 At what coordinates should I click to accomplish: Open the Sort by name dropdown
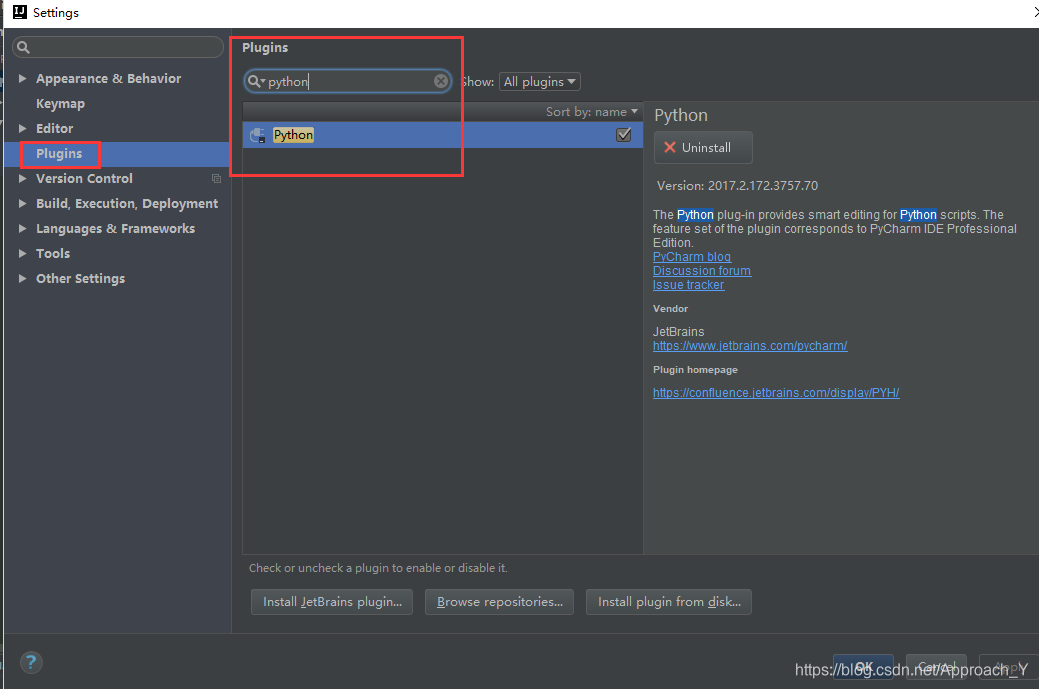pyautogui.click(x=591, y=112)
